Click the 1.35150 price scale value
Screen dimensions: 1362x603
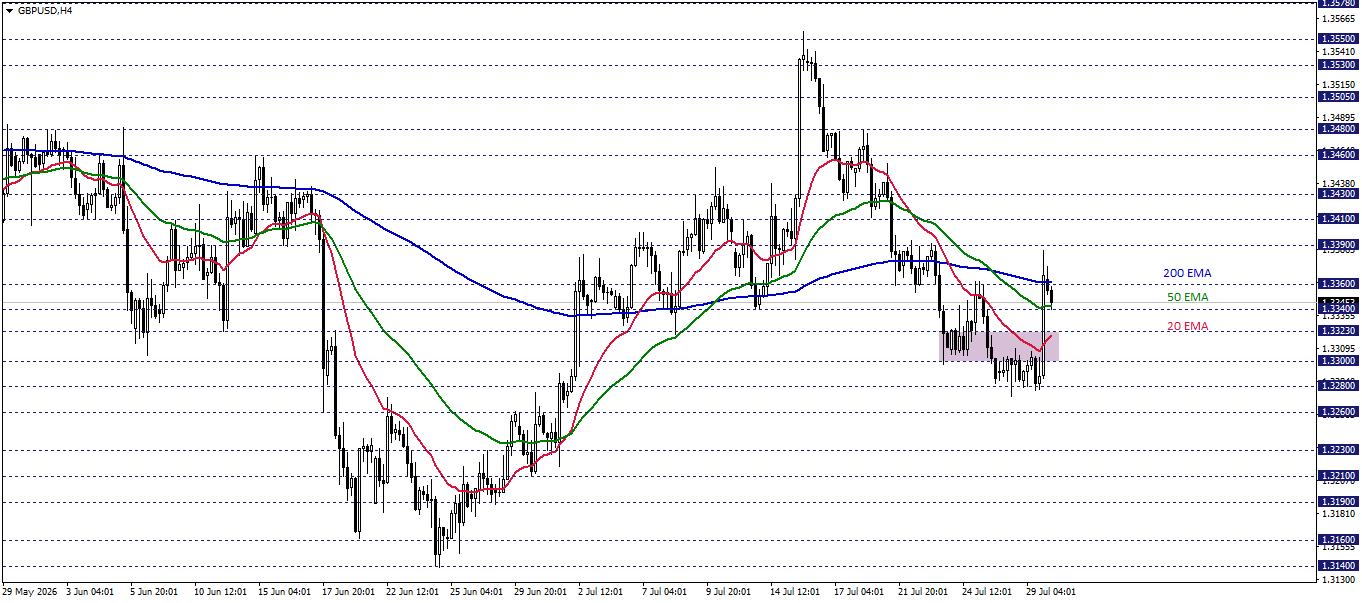(x=1338, y=84)
